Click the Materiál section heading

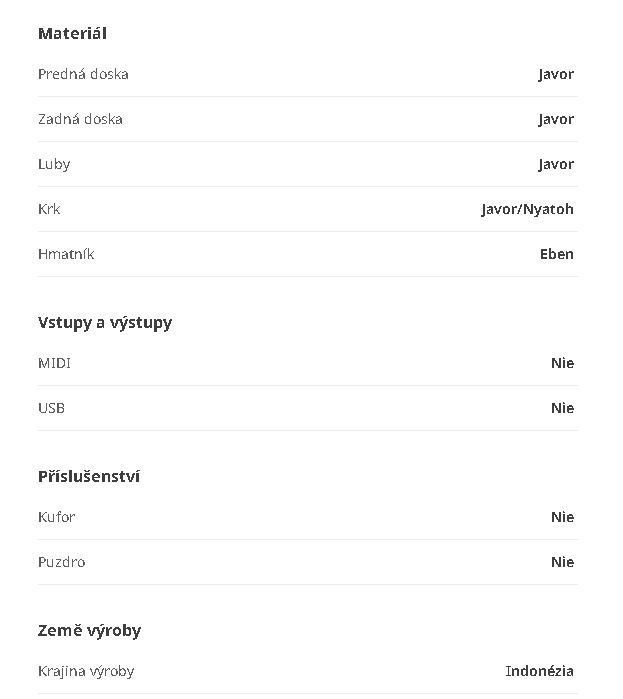[x=72, y=33]
